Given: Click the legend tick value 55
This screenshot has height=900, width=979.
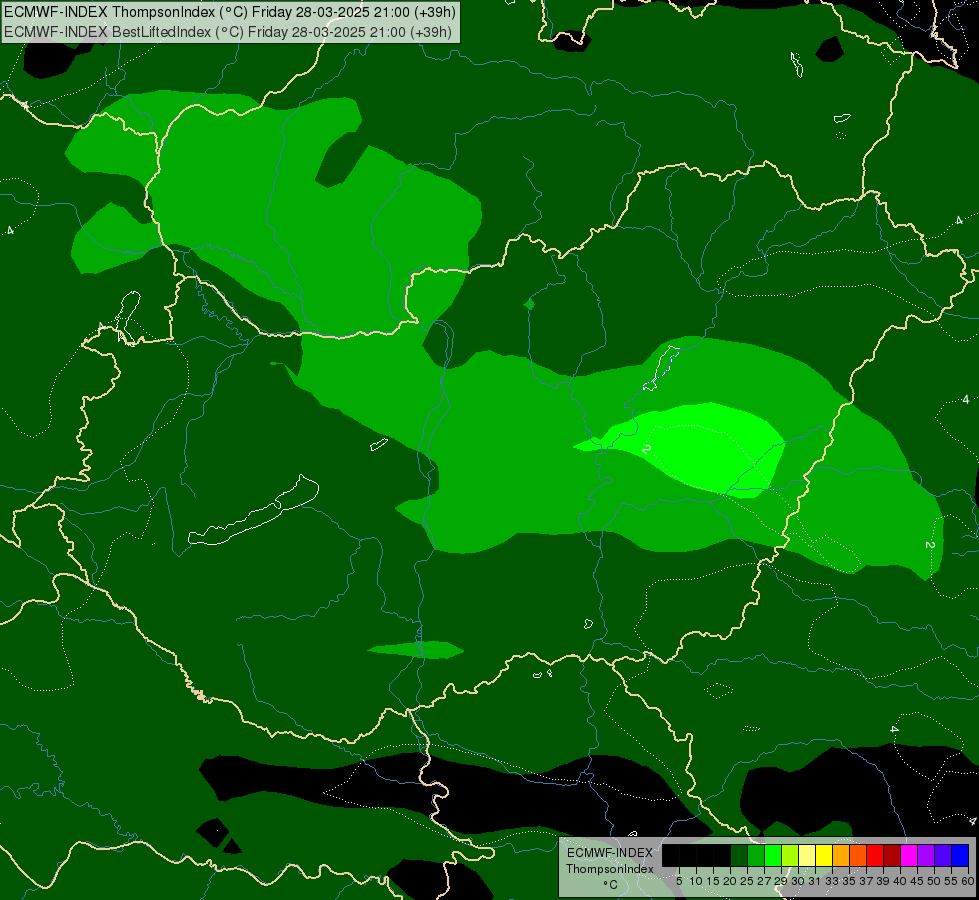Looking at the screenshot, I should pos(951,881).
